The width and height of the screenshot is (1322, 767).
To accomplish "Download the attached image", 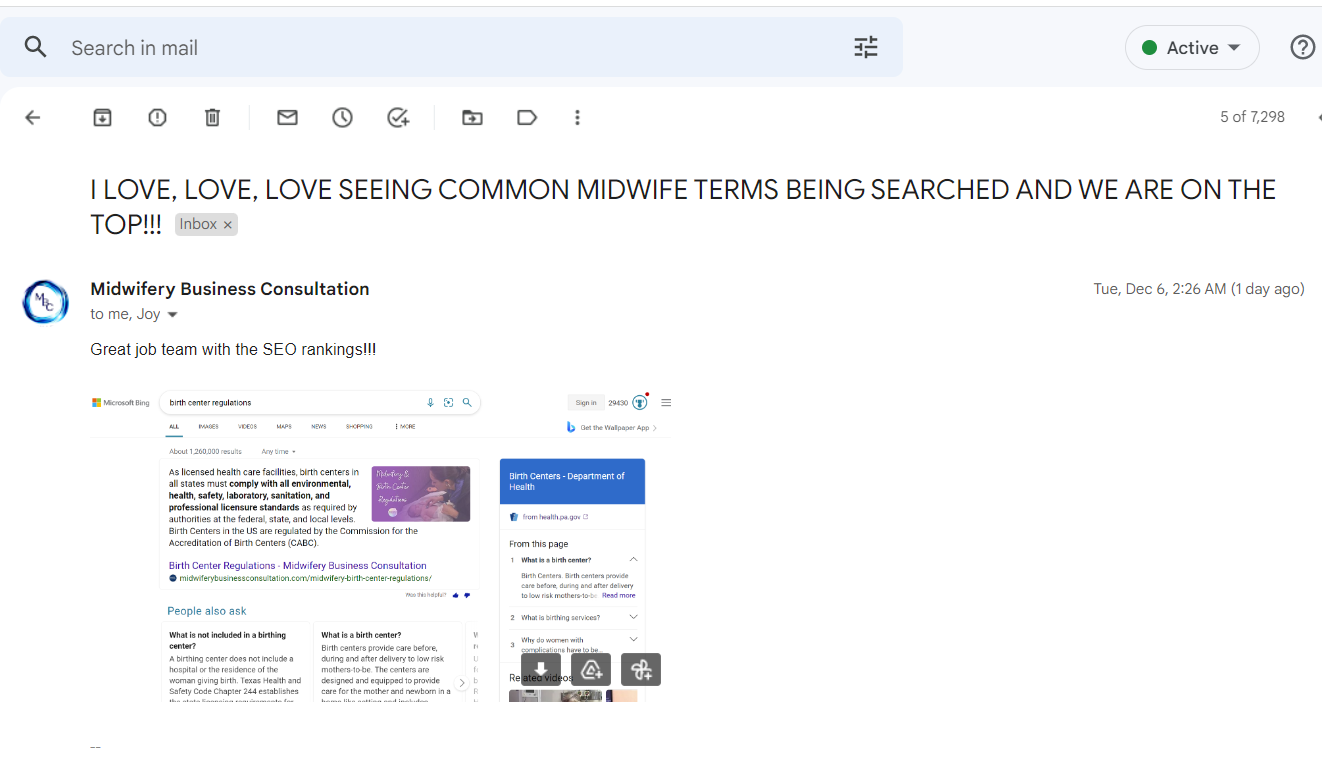I will click(x=541, y=670).
